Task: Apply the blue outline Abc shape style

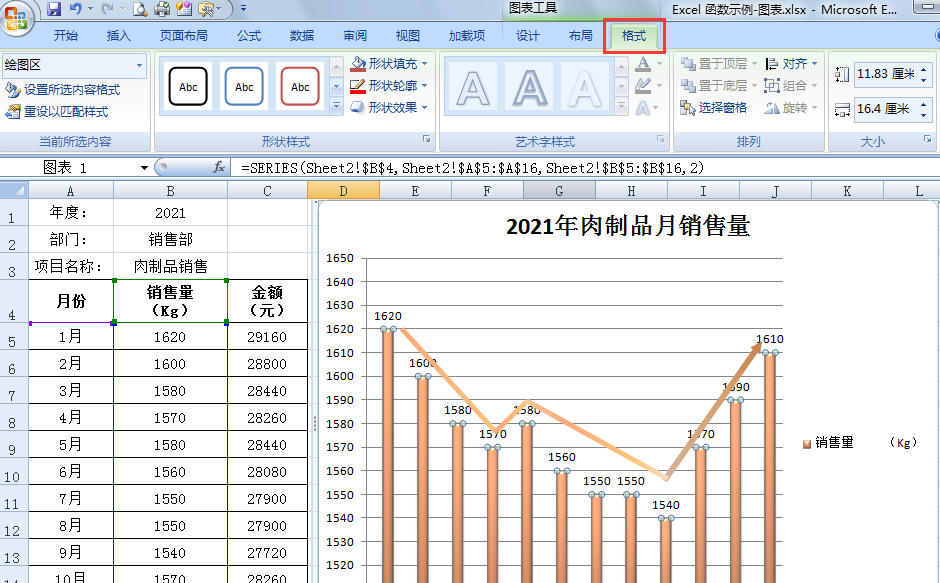Action: point(243,86)
